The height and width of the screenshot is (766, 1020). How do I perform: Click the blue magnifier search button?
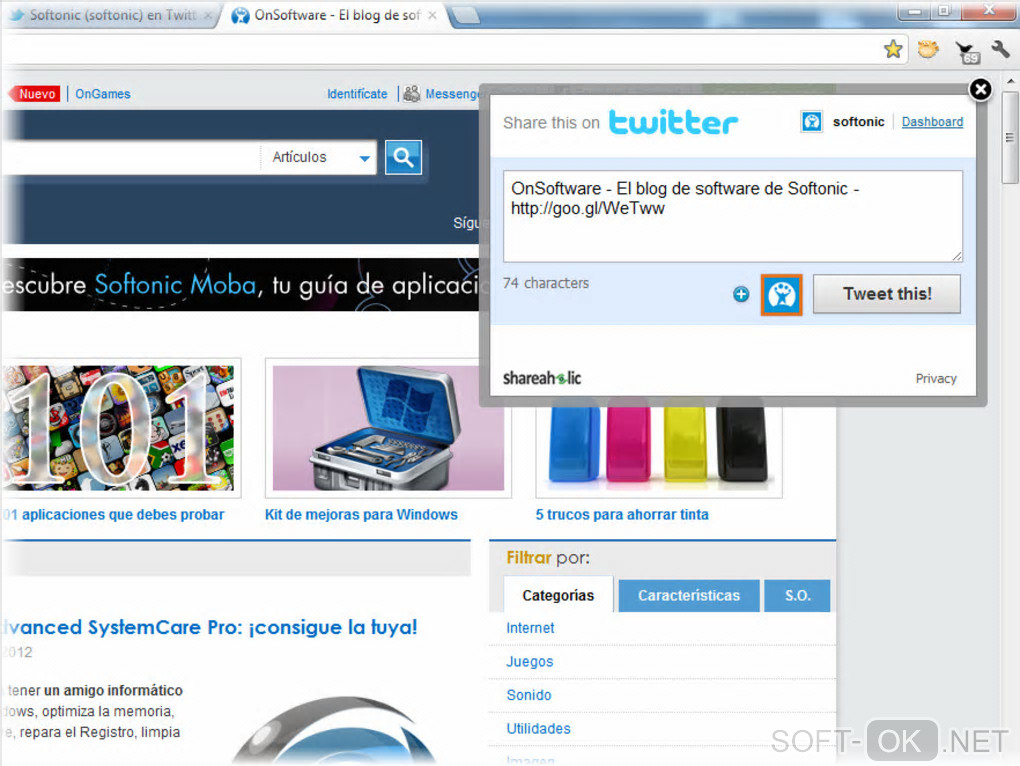point(403,157)
